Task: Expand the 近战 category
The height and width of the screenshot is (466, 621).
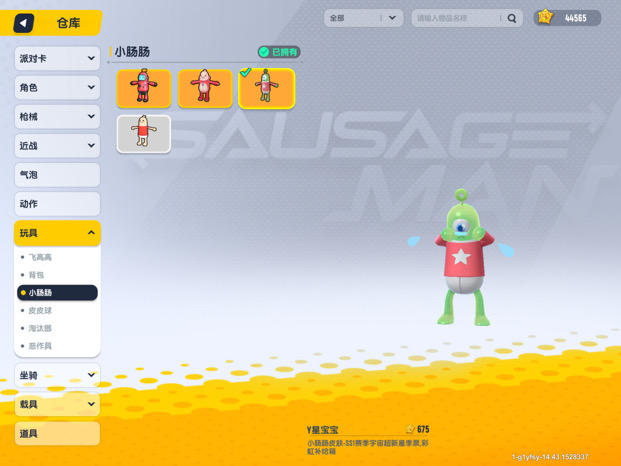Action: (57, 146)
